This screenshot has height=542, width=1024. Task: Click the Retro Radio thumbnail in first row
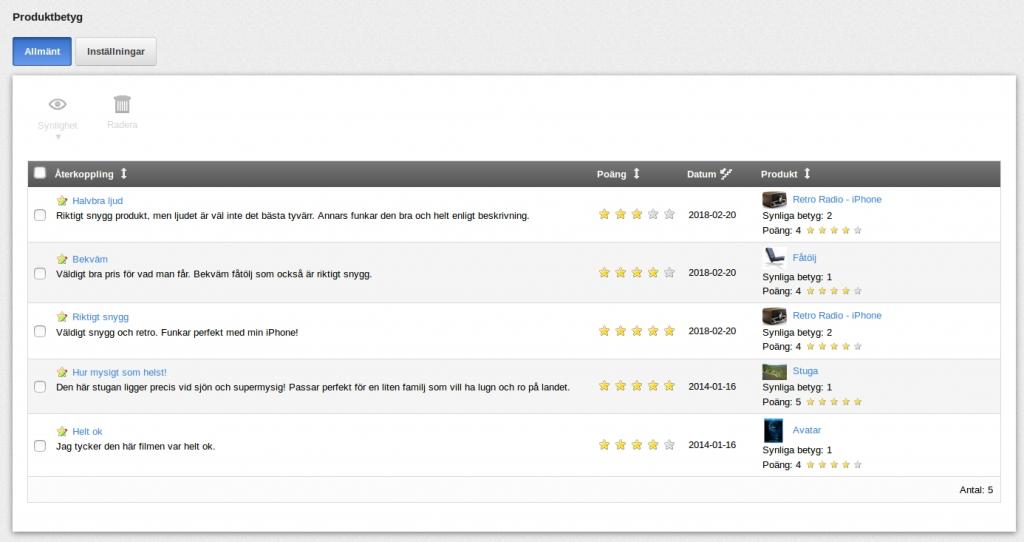click(774, 199)
